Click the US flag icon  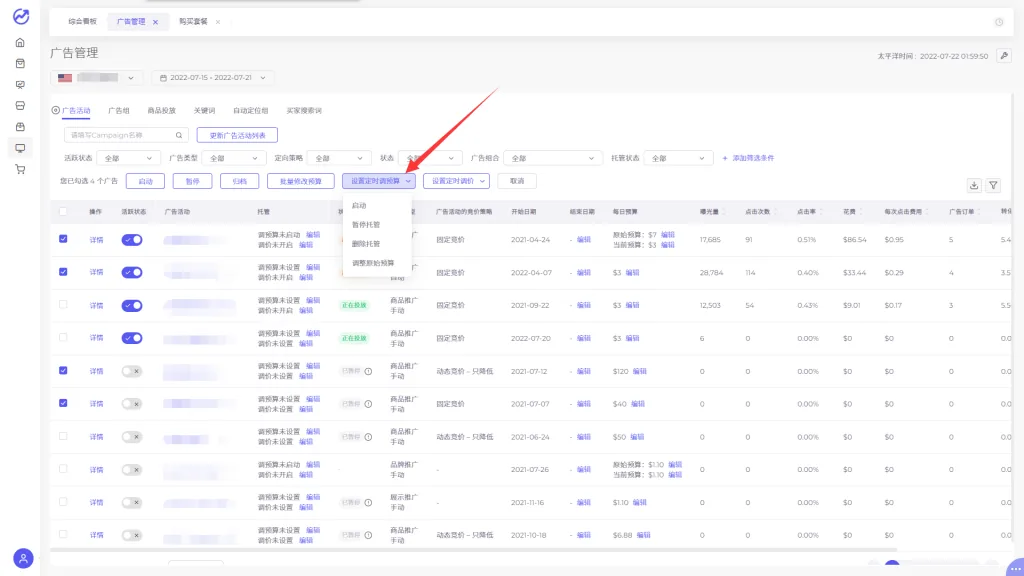click(x=65, y=78)
